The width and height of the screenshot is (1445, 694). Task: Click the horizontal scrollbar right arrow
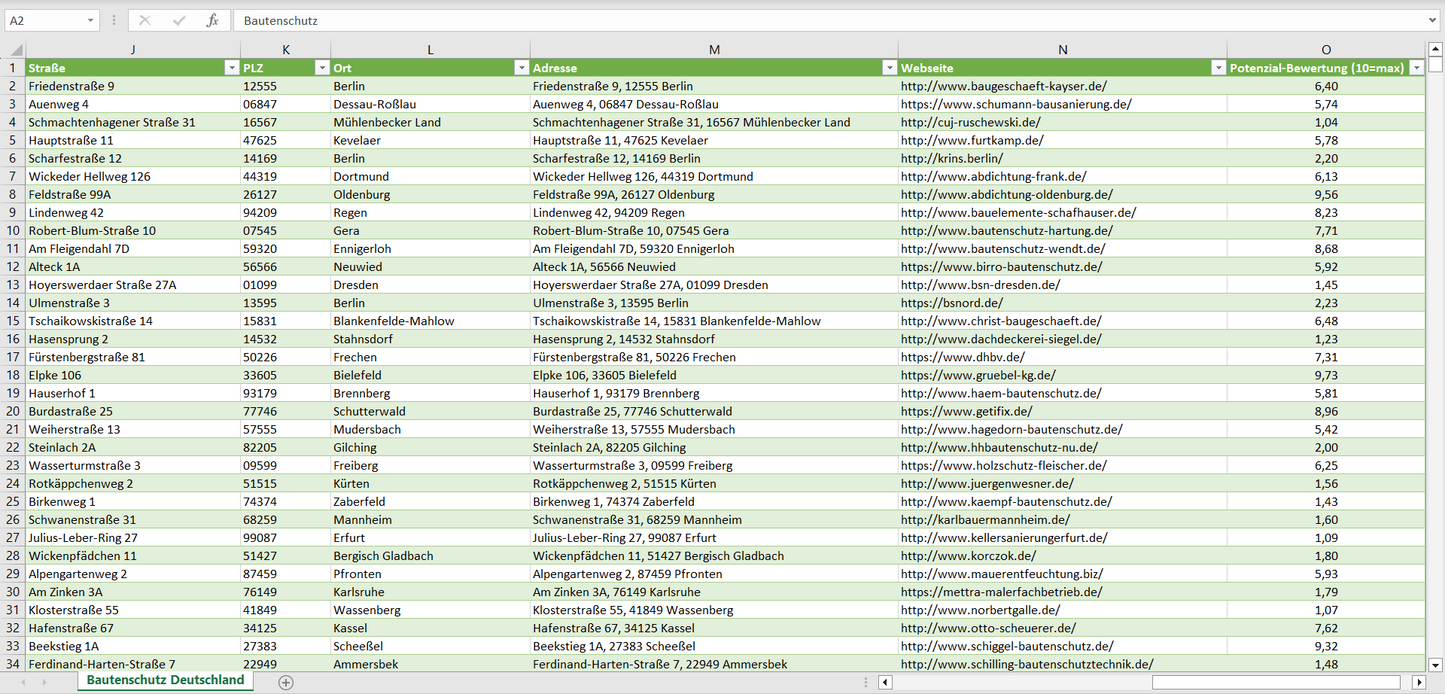click(1418, 682)
